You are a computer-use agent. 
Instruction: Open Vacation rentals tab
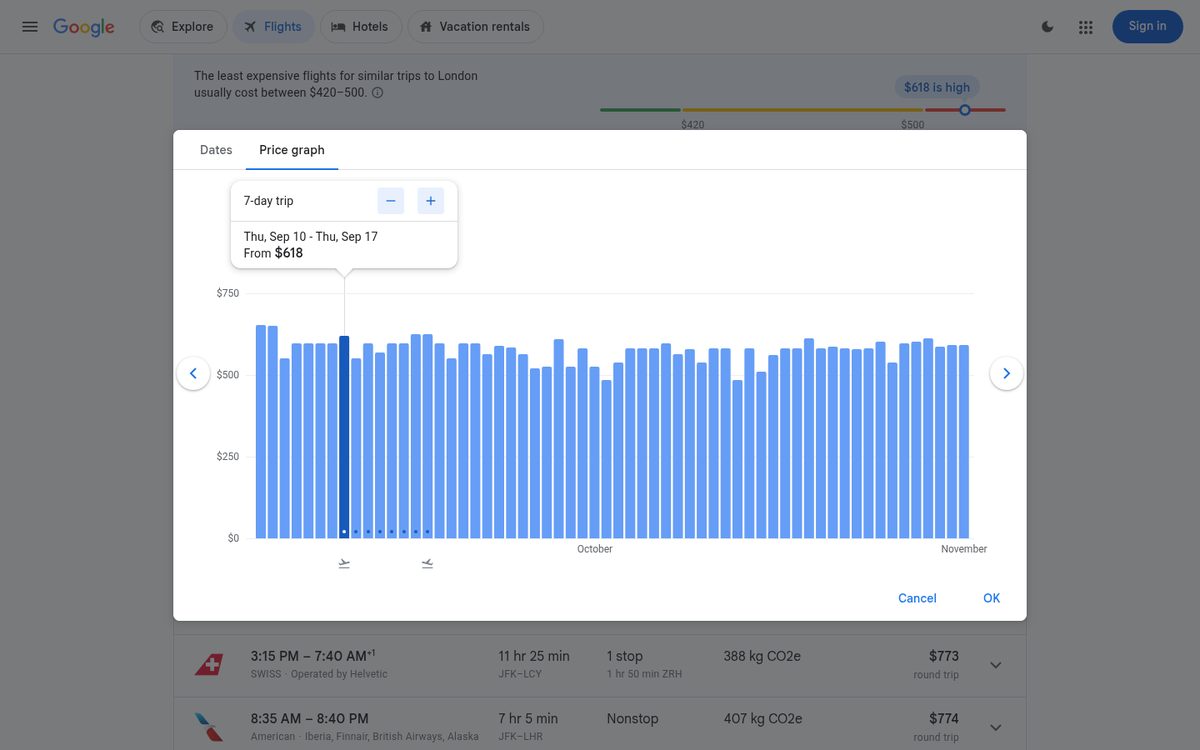click(475, 27)
